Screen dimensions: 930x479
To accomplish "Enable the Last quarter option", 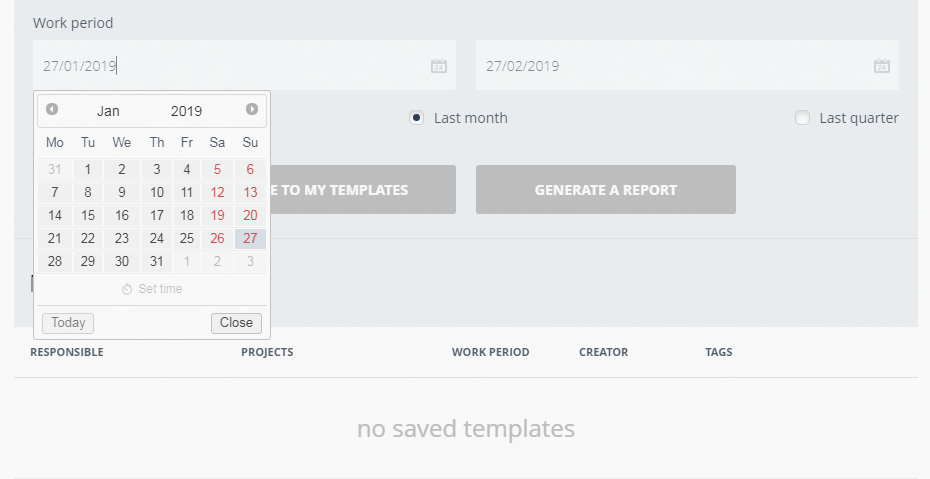I will pyautogui.click(x=802, y=118).
